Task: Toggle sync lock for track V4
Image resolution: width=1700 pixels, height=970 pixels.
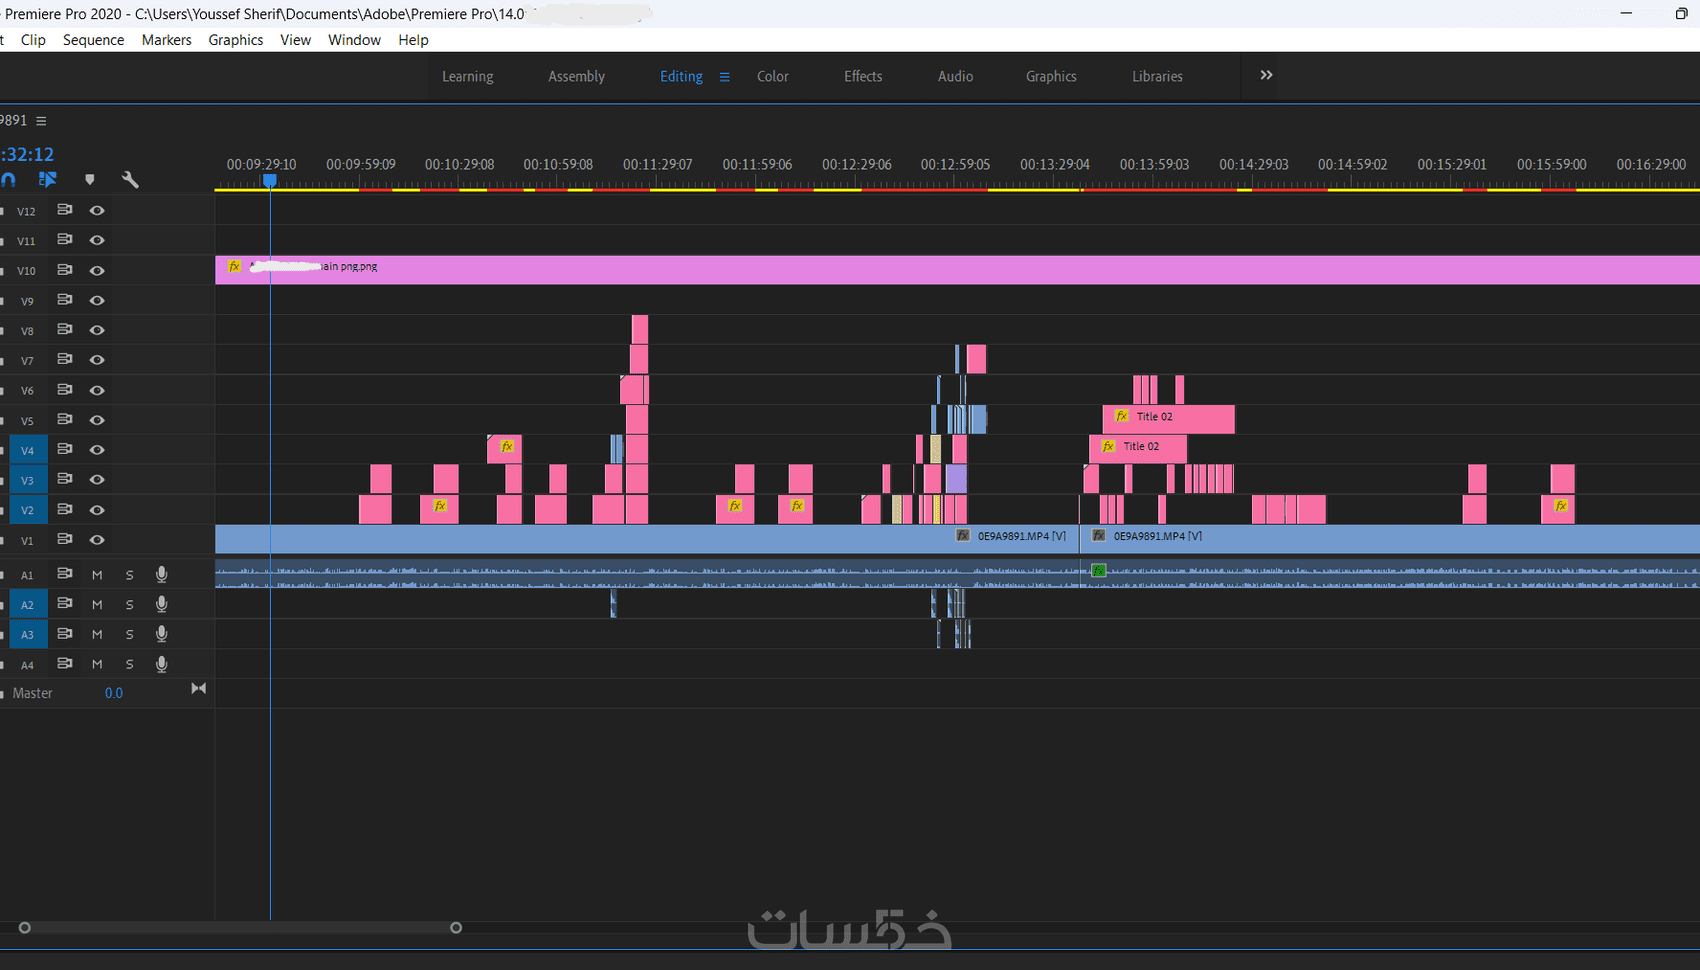Action: pyautogui.click(x=65, y=449)
